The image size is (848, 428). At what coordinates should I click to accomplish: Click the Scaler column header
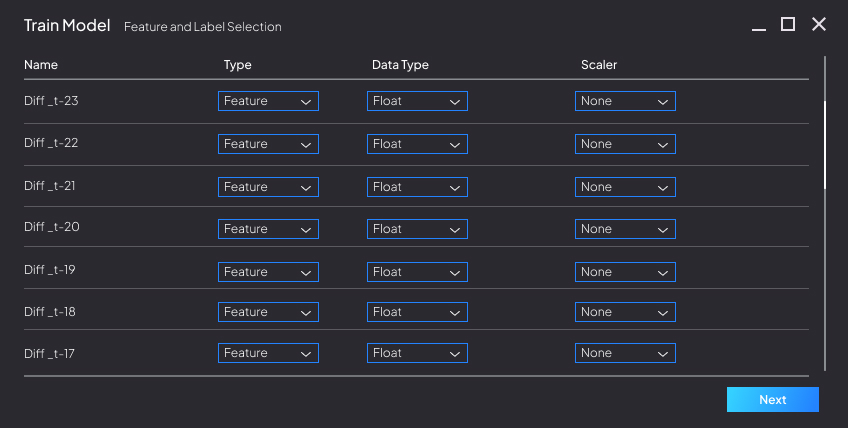[x=599, y=65]
